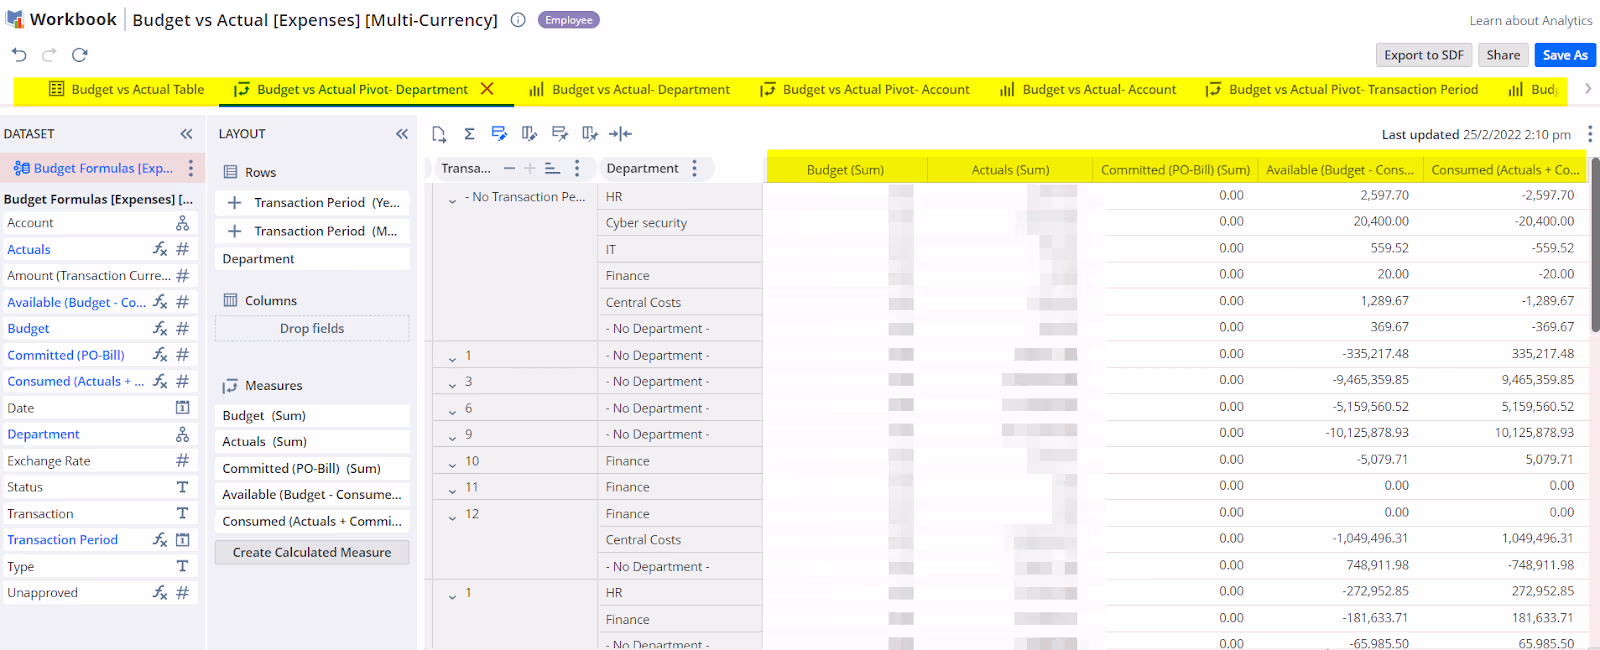Close the Budget vs Actual Pivot- Department tab
This screenshot has height=650, width=1600.
pos(487,89)
